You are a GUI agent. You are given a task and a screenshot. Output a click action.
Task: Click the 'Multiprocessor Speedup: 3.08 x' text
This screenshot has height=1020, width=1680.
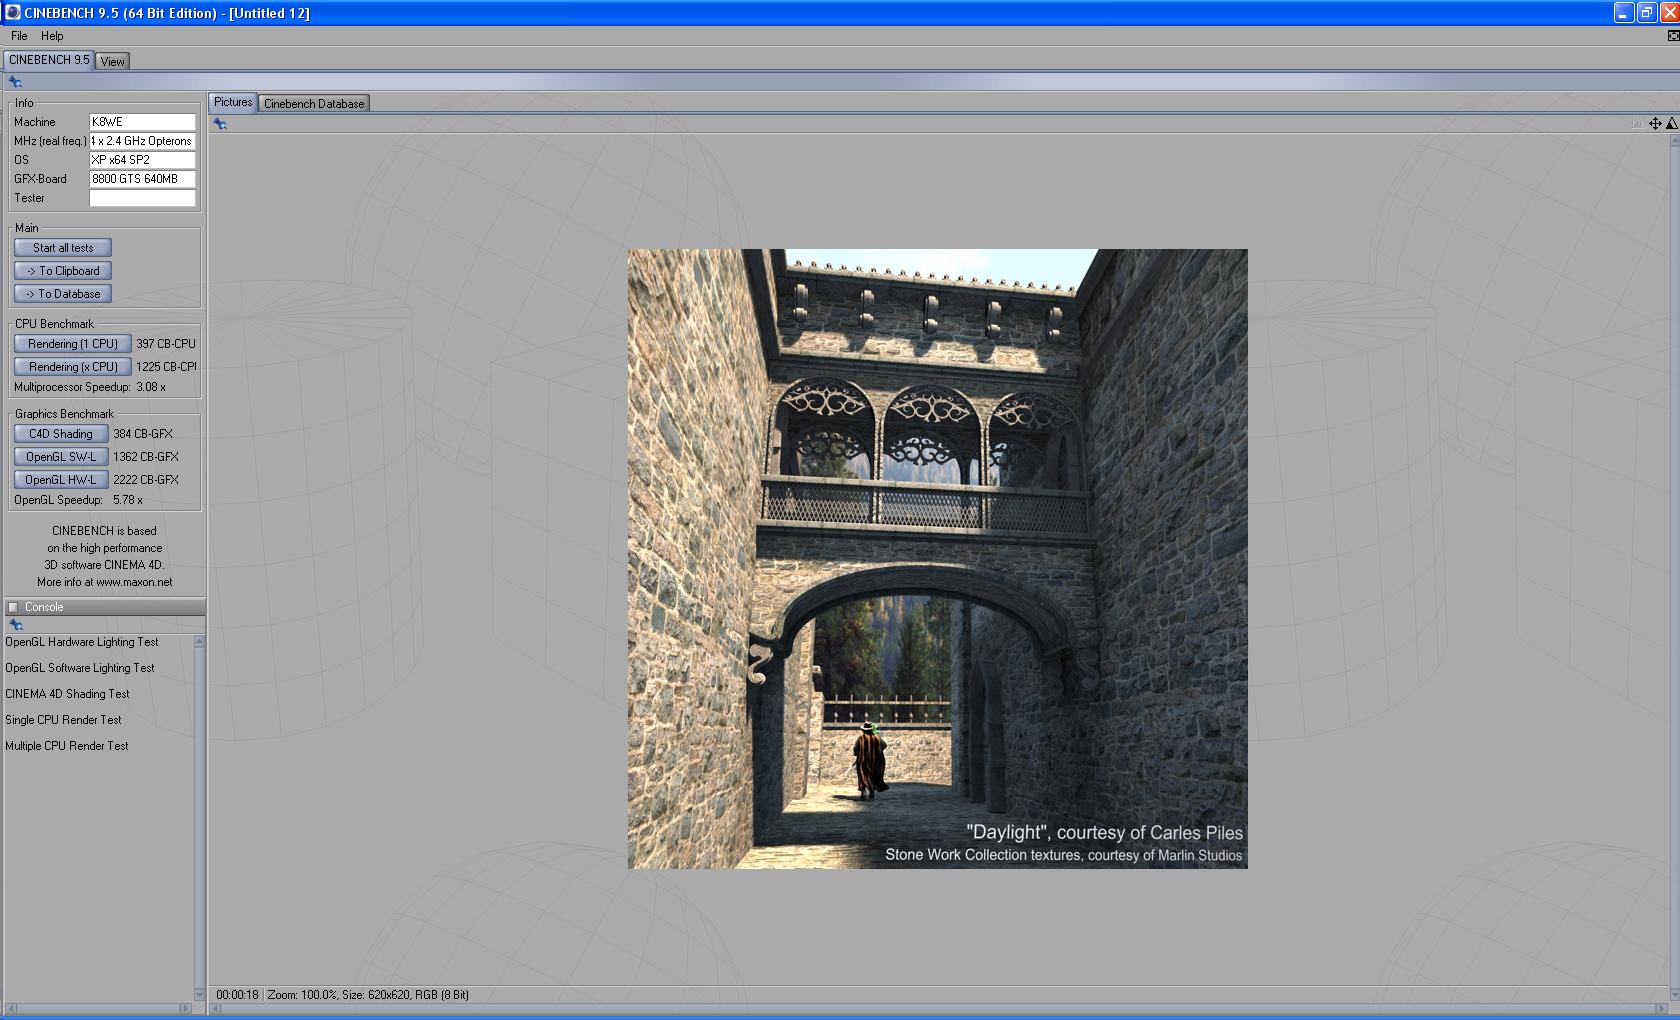pyautogui.click(x=90, y=387)
